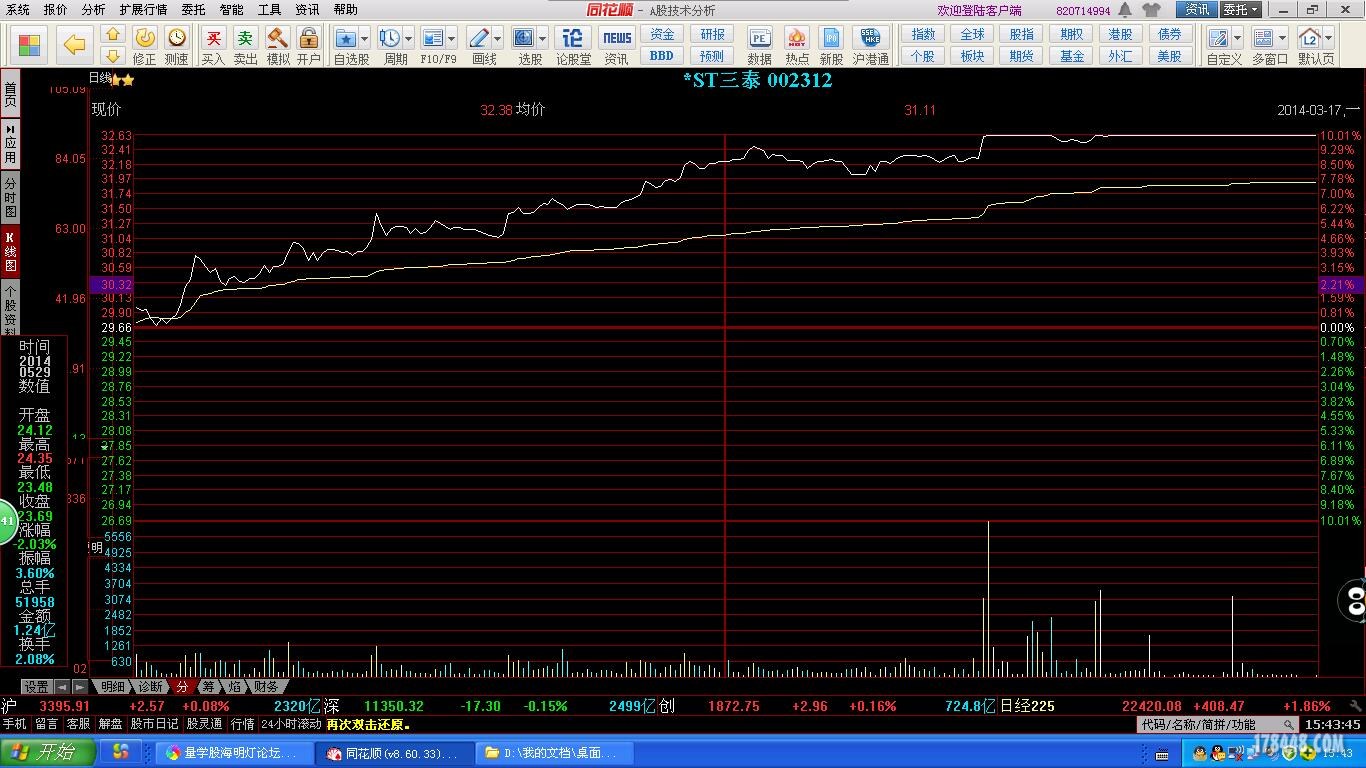Open the 新股 IPO icon
Screen dimensions: 1366x768
[831, 38]
